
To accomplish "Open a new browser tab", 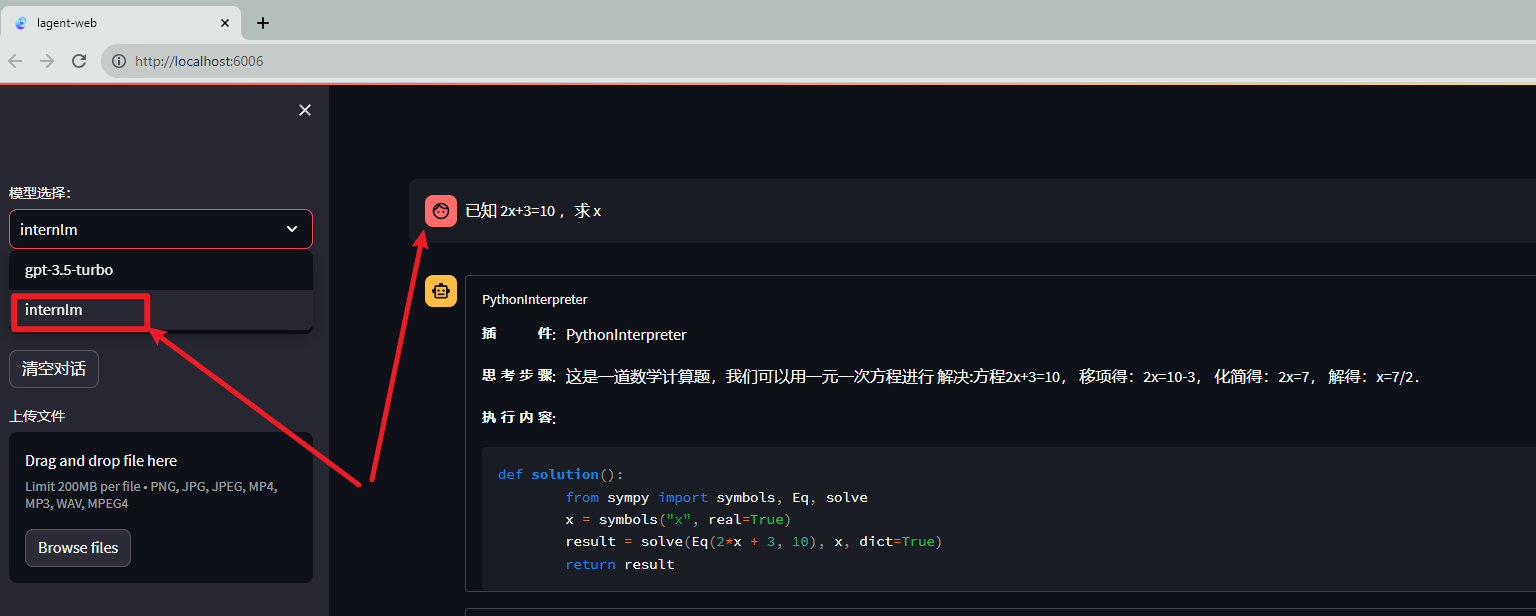I will 263,23.
